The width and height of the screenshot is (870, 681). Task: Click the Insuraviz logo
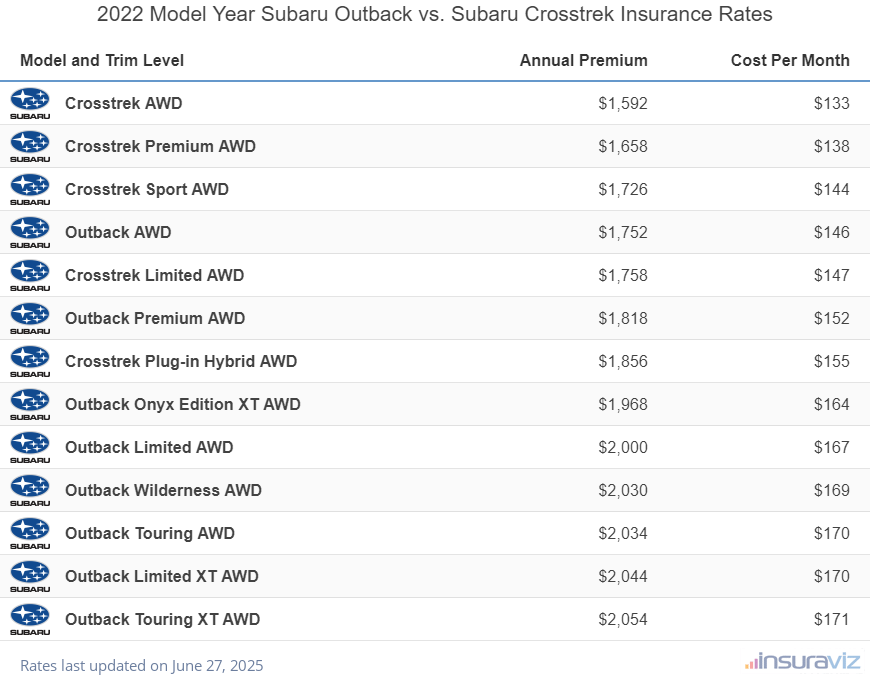pyautogui.click(x=802, y=662)
